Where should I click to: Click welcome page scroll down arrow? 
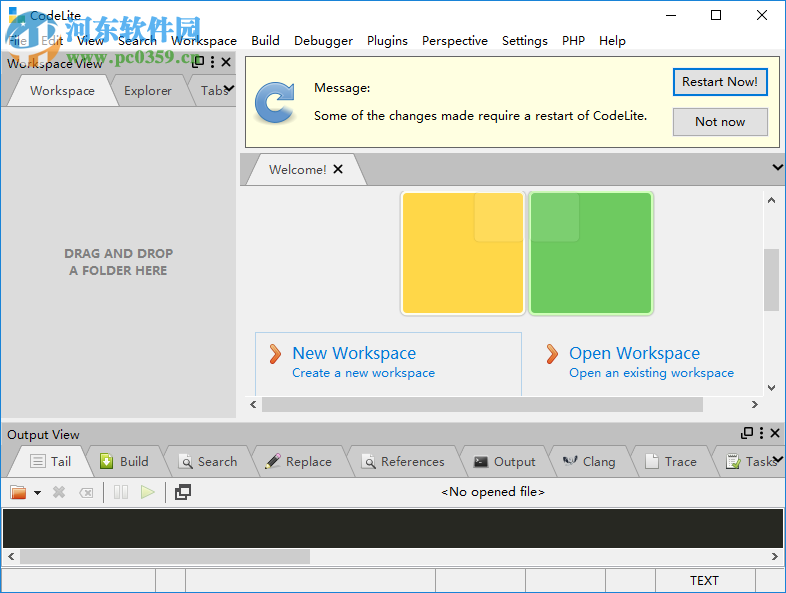pyautogui.click(x=771, y=387)
